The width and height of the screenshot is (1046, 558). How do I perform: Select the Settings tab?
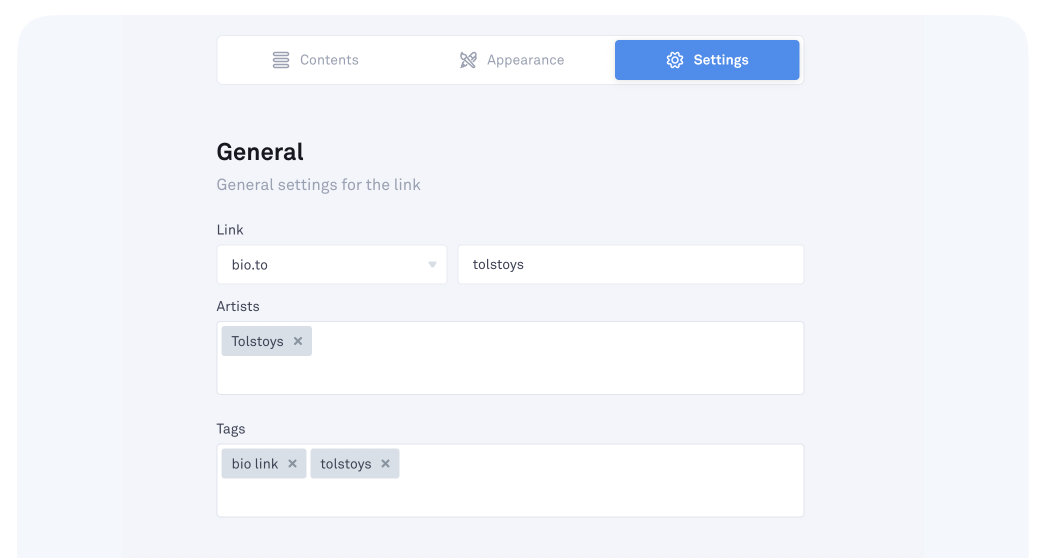click(x=707, y=60)
